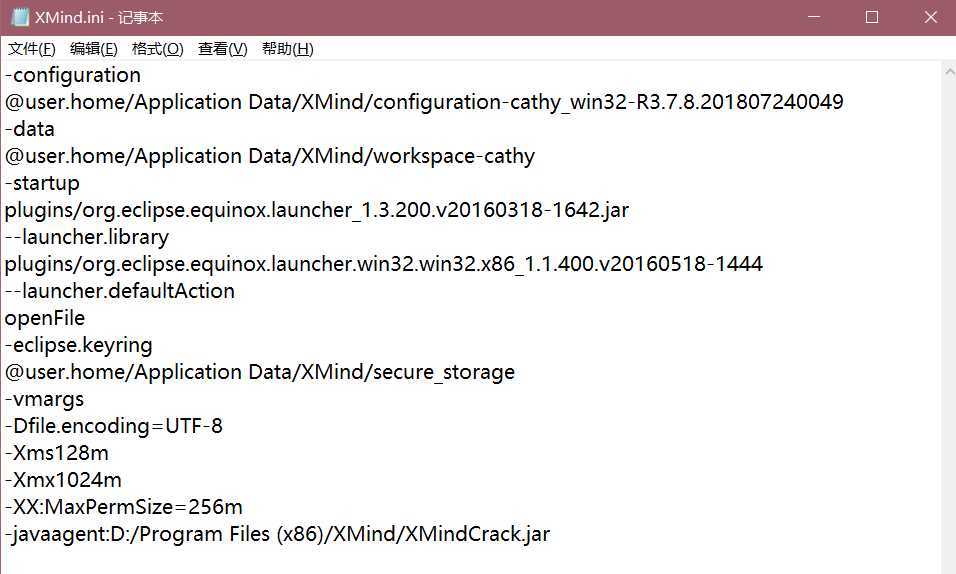This screenshot has height=574, width=956.
Task: Click on the -Dfile.encoding=UTF-8 line
Action: coord(114,426)
